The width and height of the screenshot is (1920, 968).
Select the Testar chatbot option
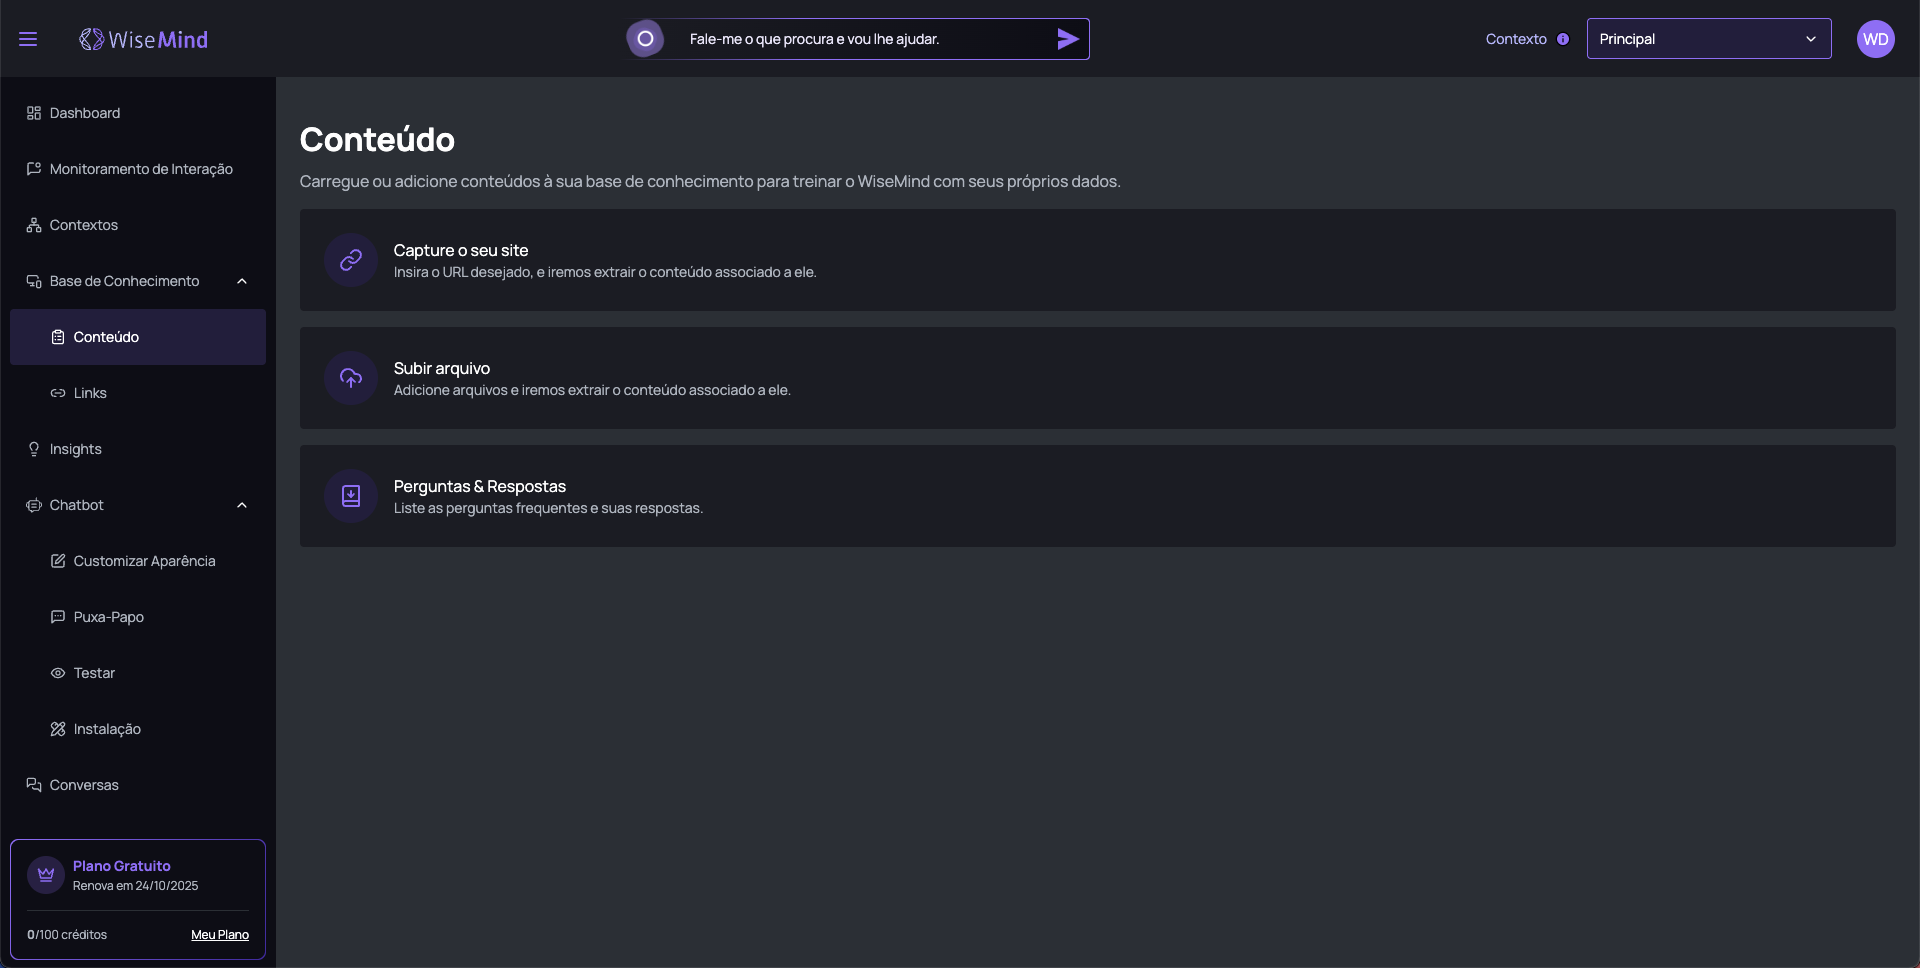coord(94,673)
